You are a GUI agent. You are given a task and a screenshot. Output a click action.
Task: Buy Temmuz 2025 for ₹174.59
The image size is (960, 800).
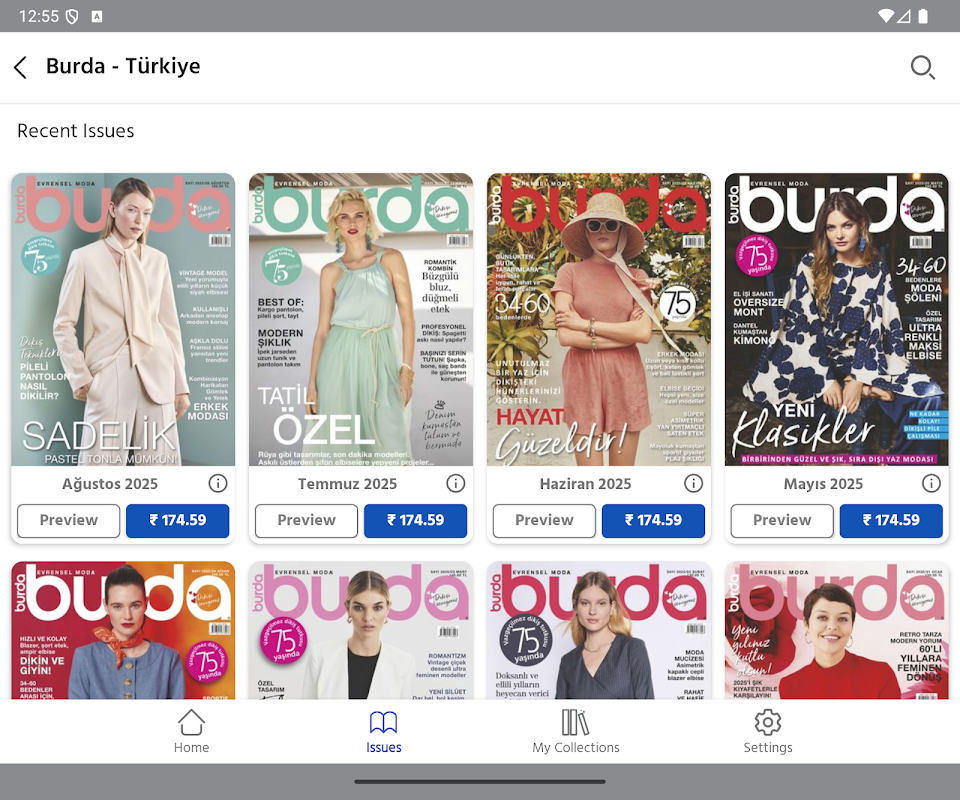(x=415, y=521)
